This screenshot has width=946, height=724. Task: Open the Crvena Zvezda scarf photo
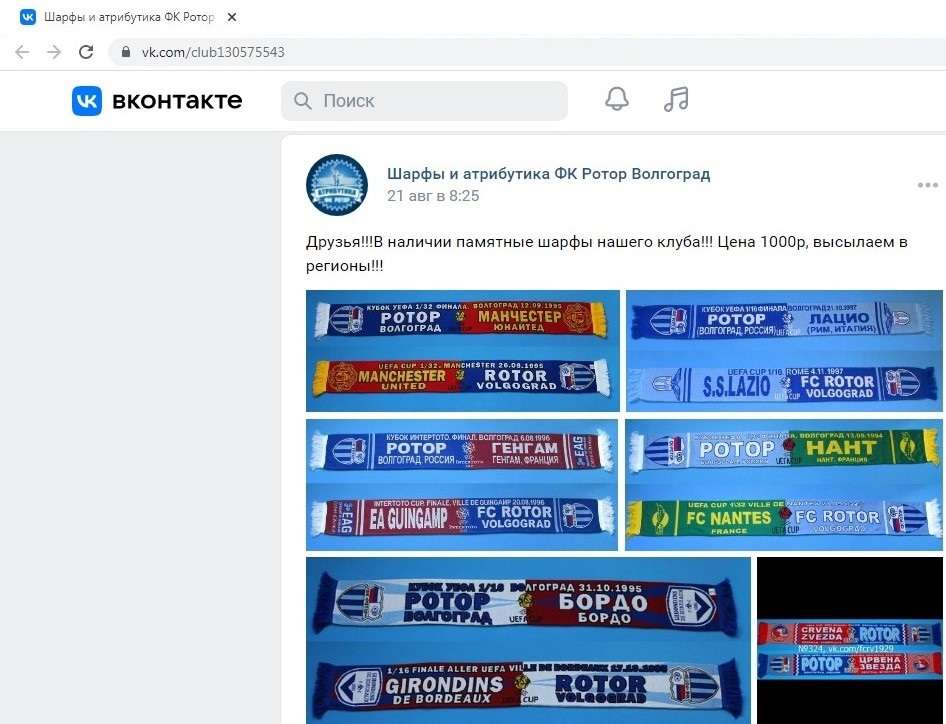pos(849,641)
